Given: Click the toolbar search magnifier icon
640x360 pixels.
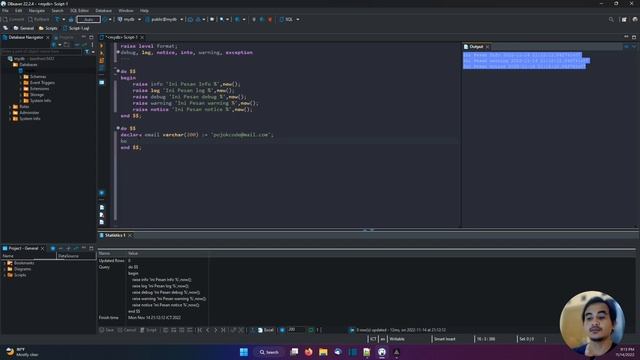Looking at the screenshot, I should (611, 19).
